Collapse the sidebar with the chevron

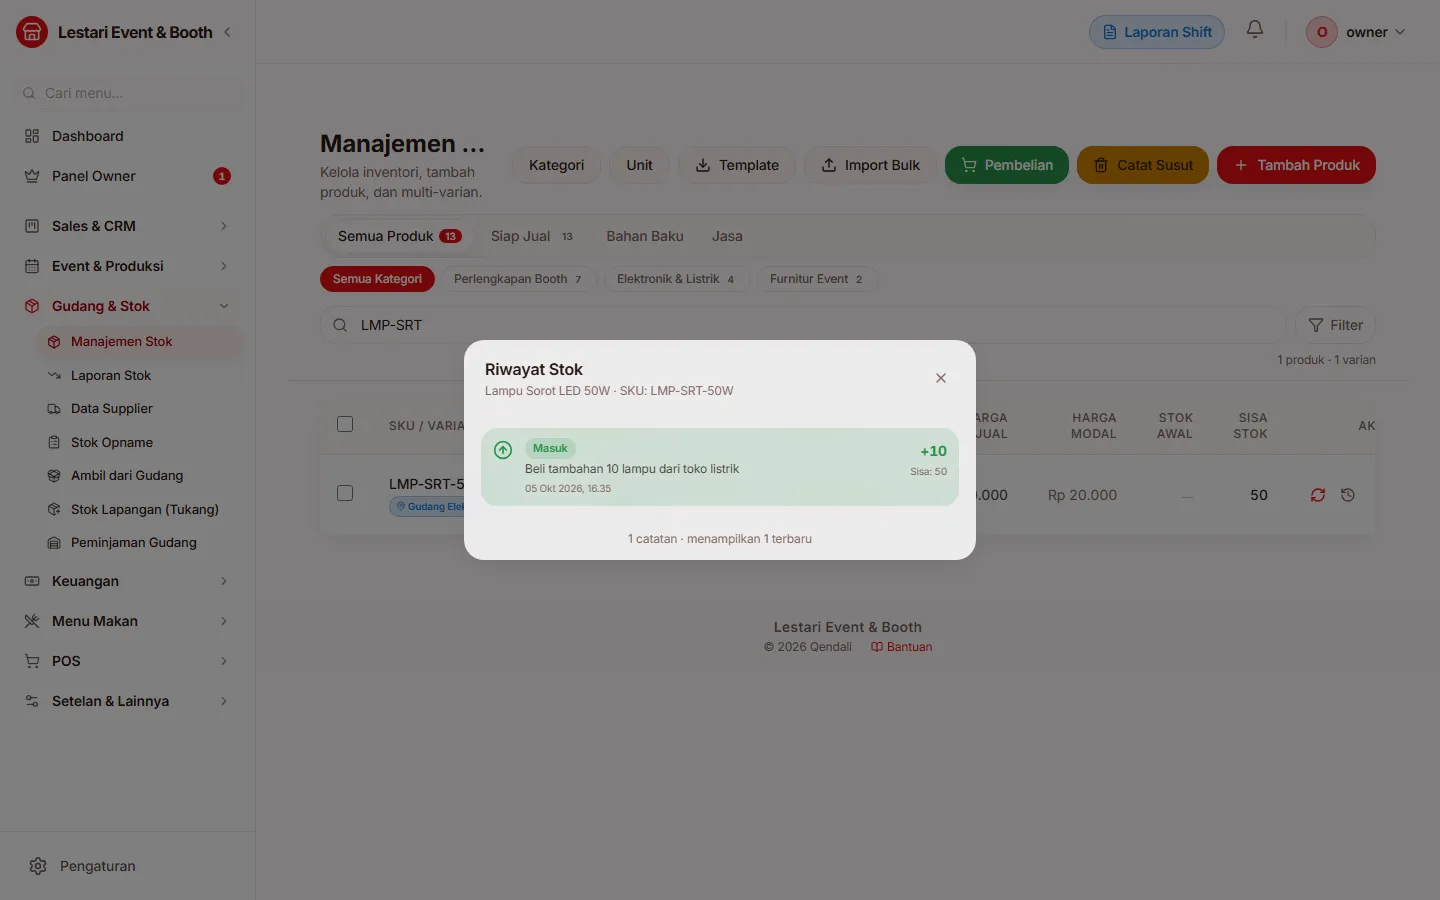[227, 32]
